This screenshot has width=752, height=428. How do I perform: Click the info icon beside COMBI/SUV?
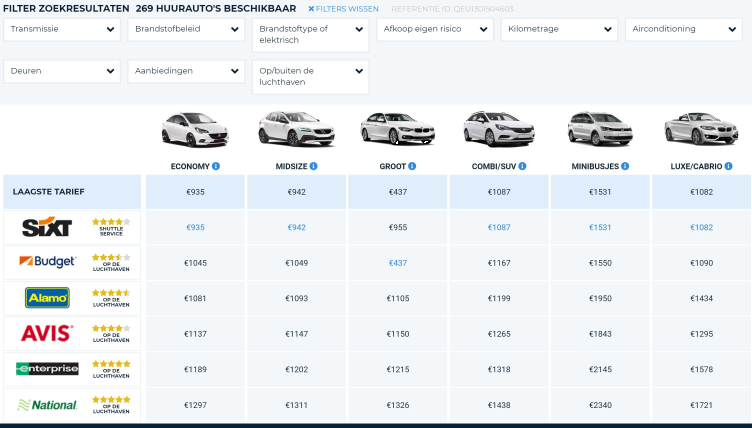[524, 166]
